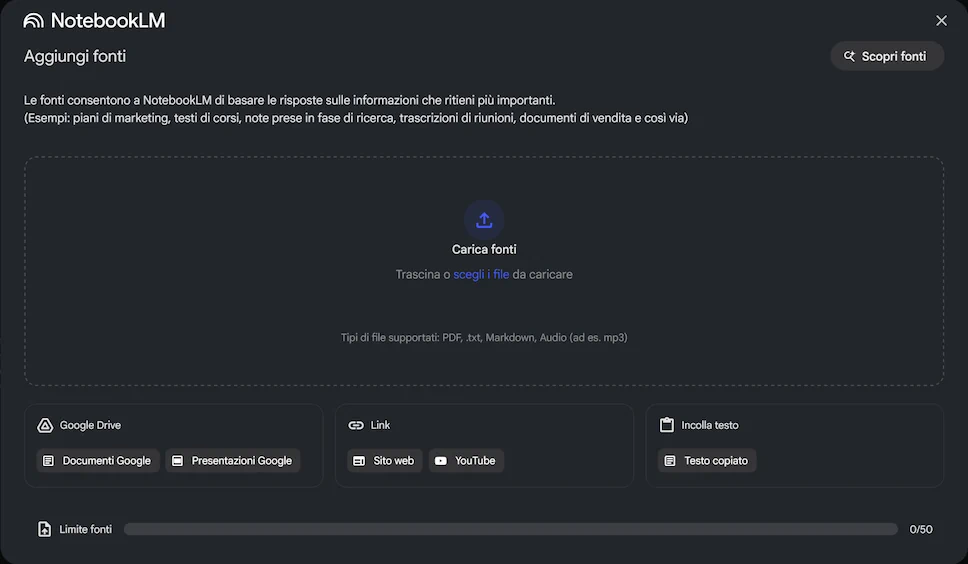The width and height of the screenshot is (968, 564).
Task: Click the Google Drive triangle icon
Action: [x=45, y=425]
